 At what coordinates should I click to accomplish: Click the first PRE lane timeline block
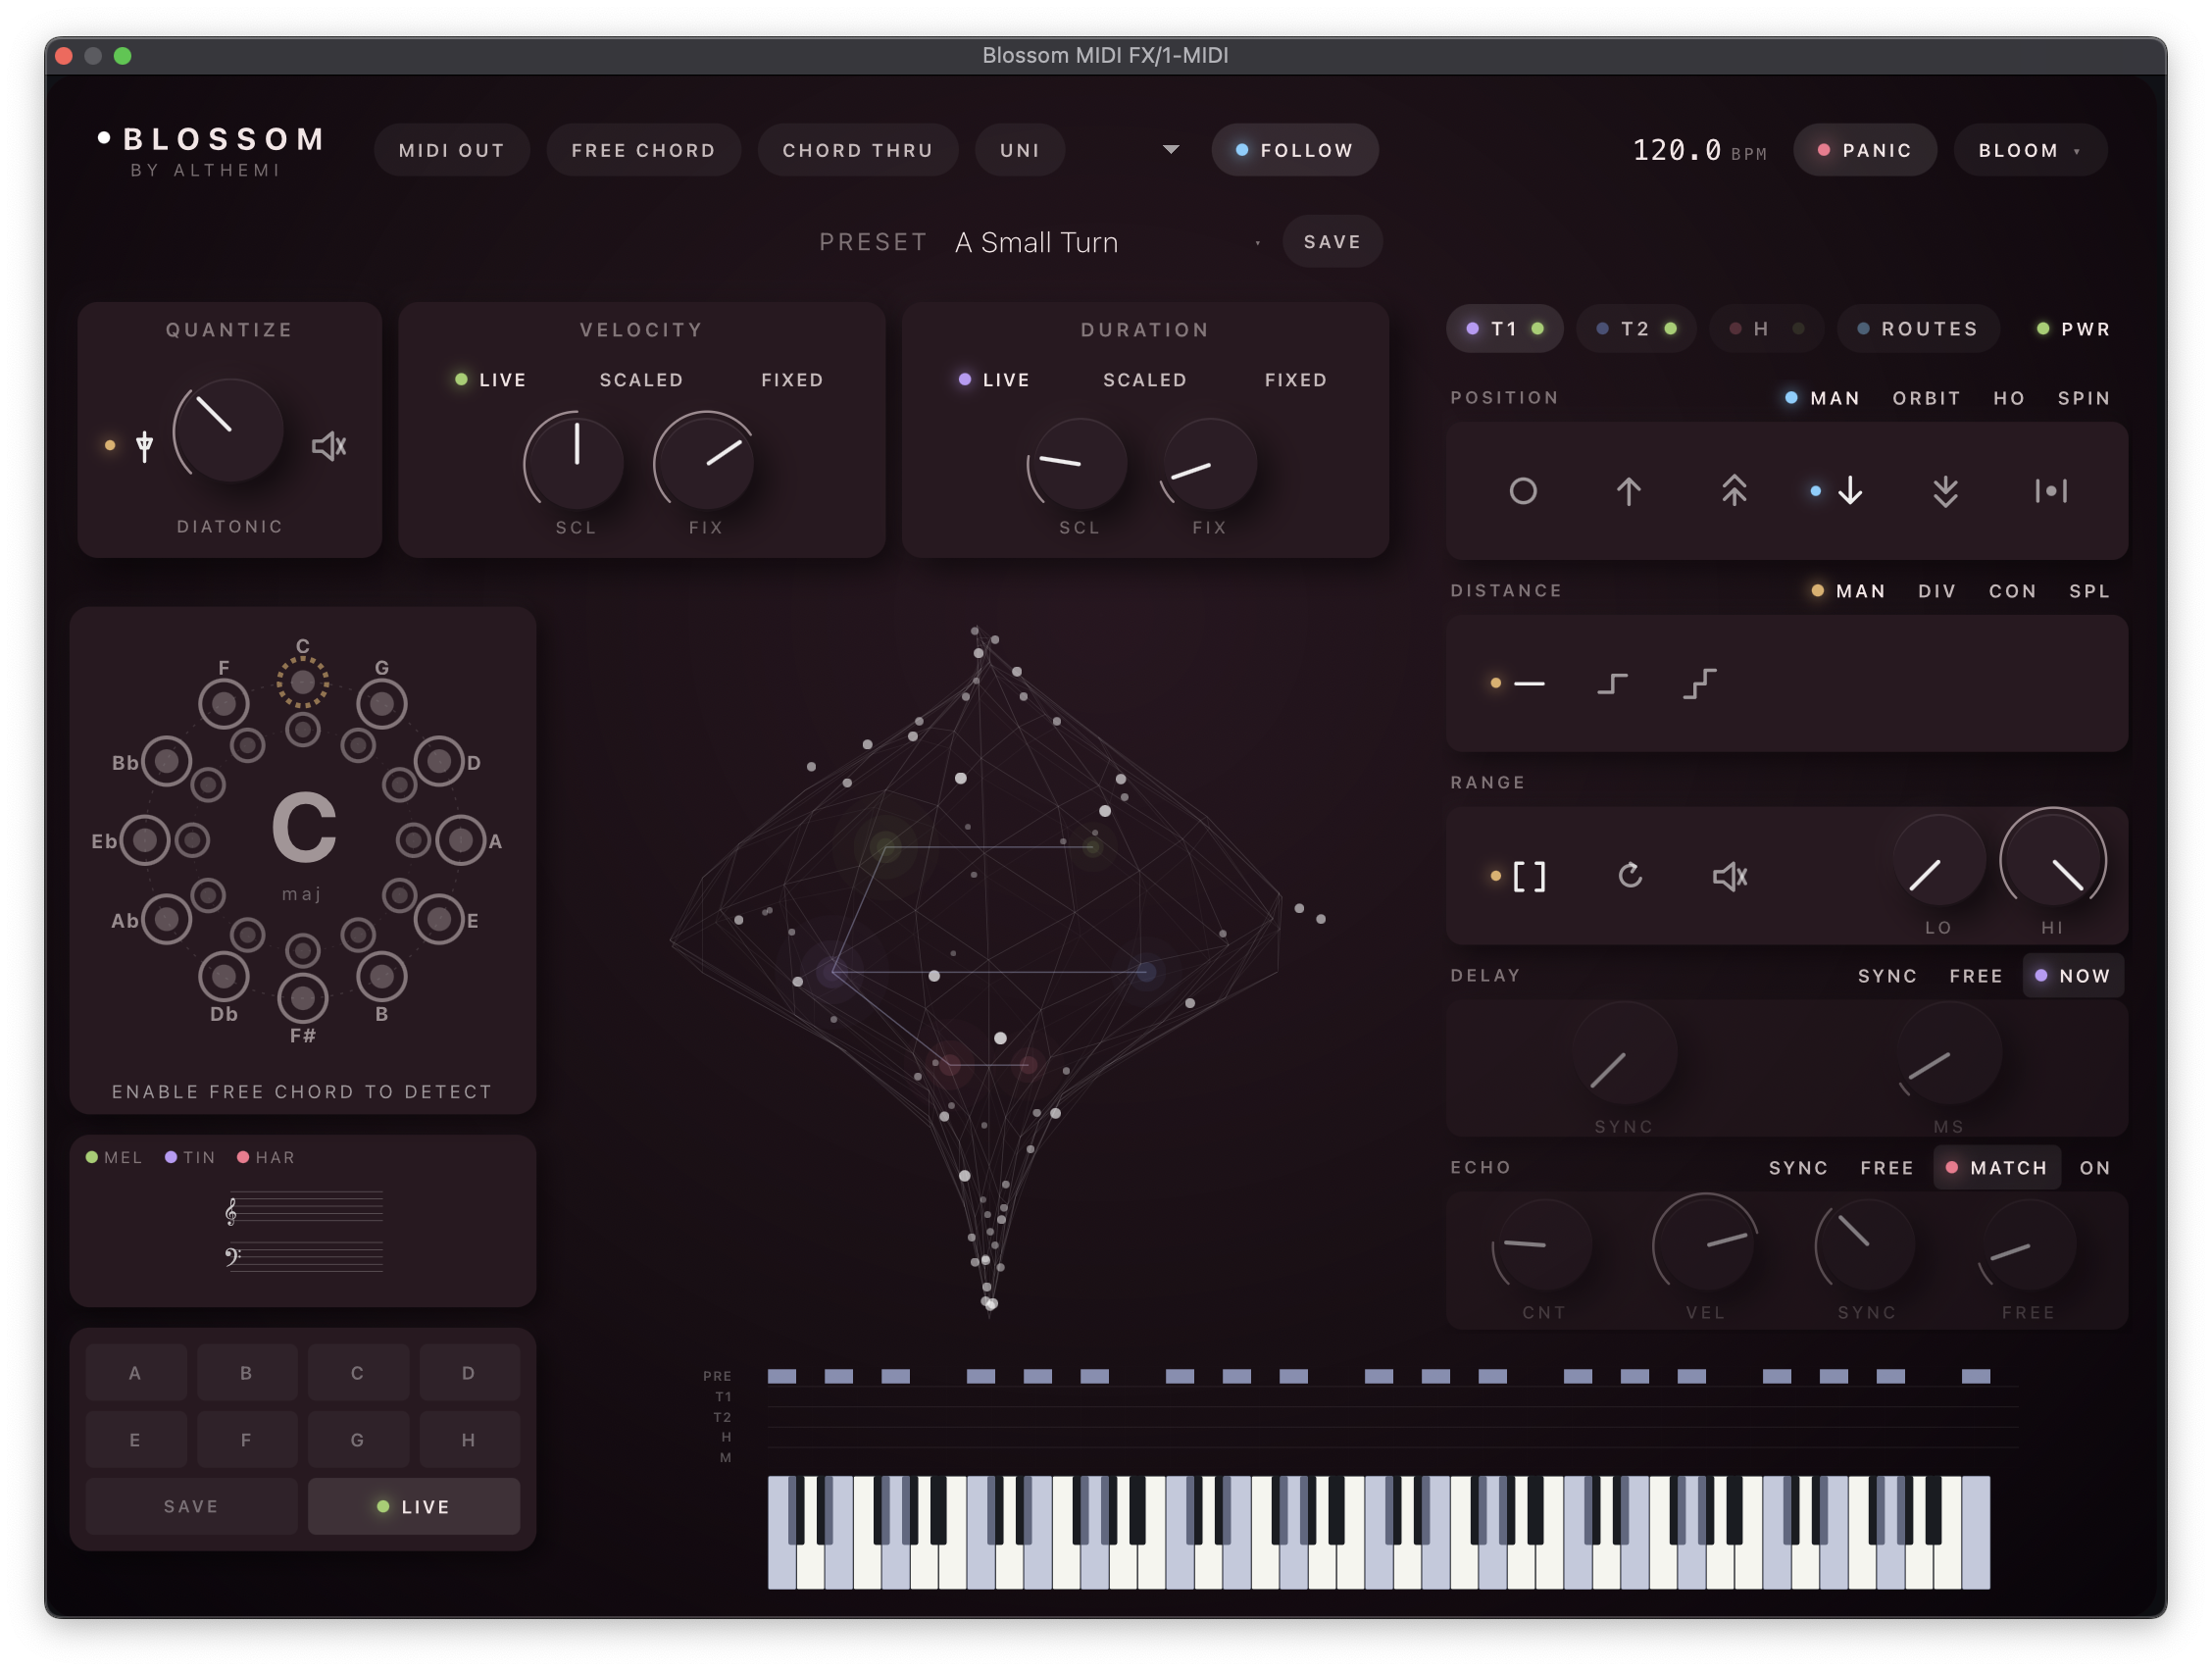[x=782, y=1377]
